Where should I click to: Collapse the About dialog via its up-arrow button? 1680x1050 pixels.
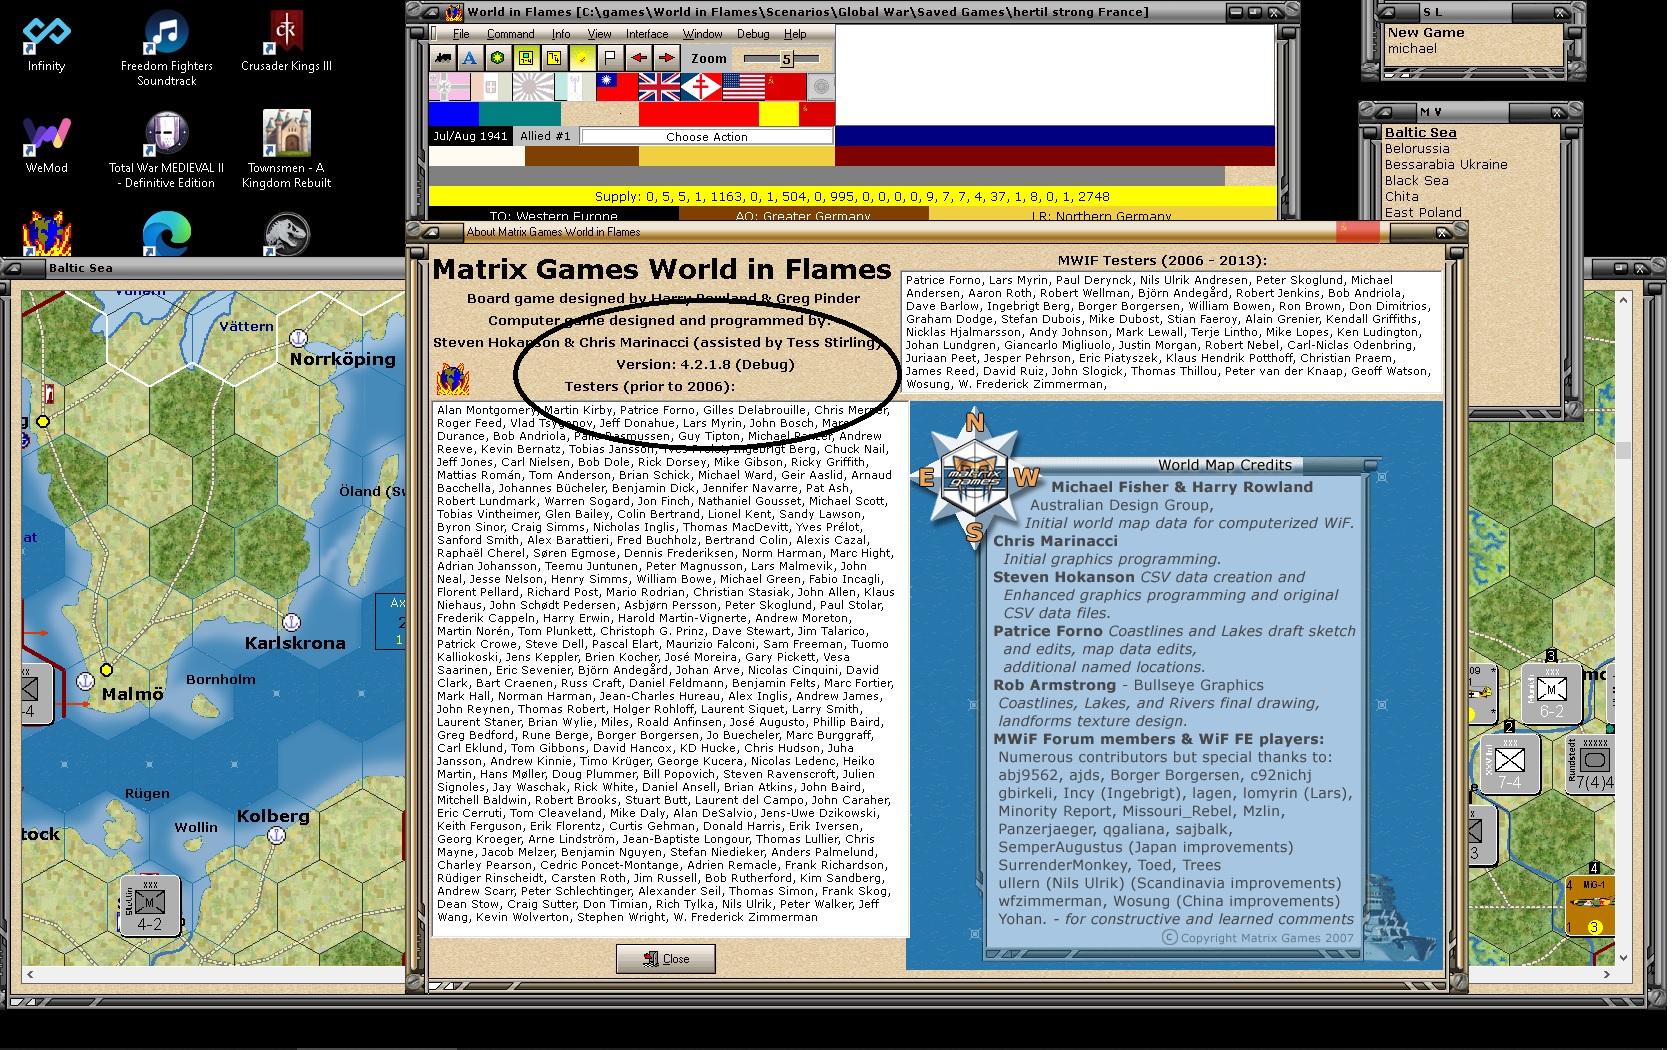[x=432, y=232]
